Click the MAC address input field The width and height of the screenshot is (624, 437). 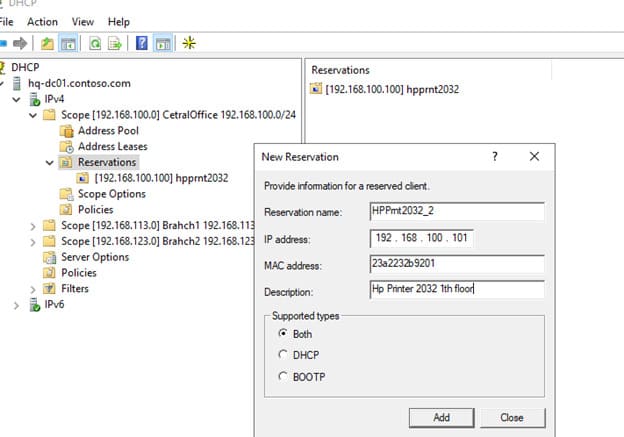point(456,264)
